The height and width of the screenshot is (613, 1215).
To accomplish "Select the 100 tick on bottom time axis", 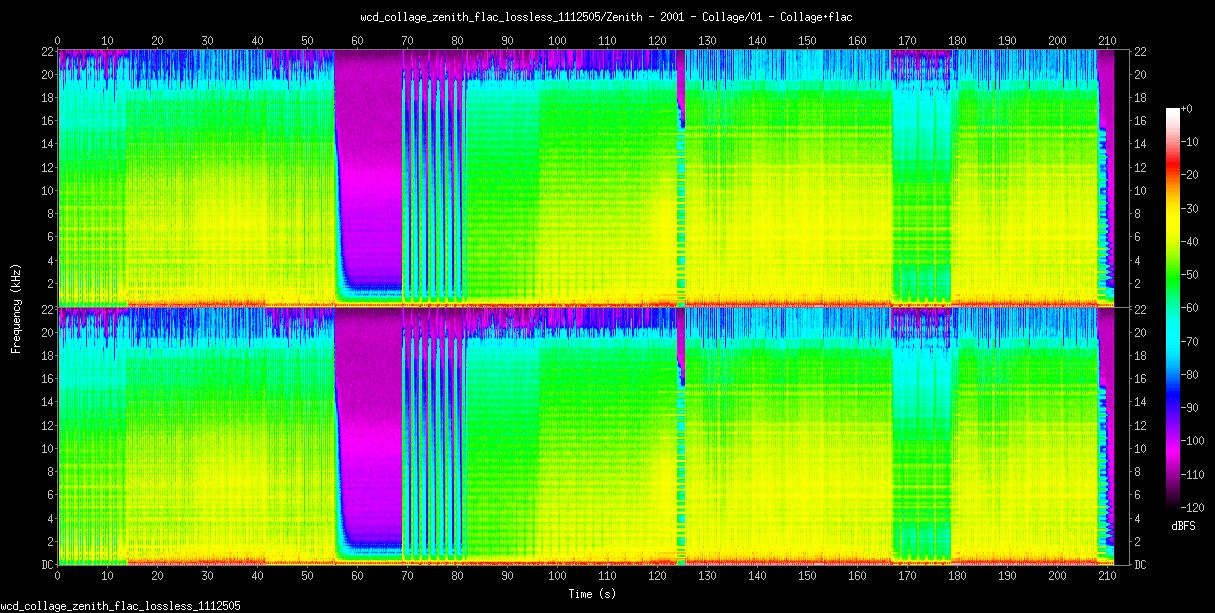I will click(557, 577).
